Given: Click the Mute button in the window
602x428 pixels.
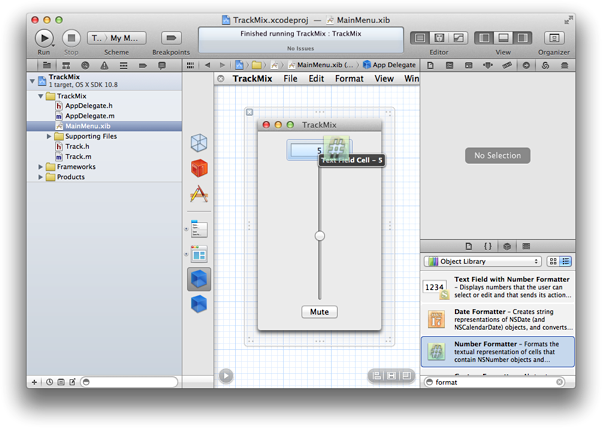Looking at the screenshot, I should (319, 312).
